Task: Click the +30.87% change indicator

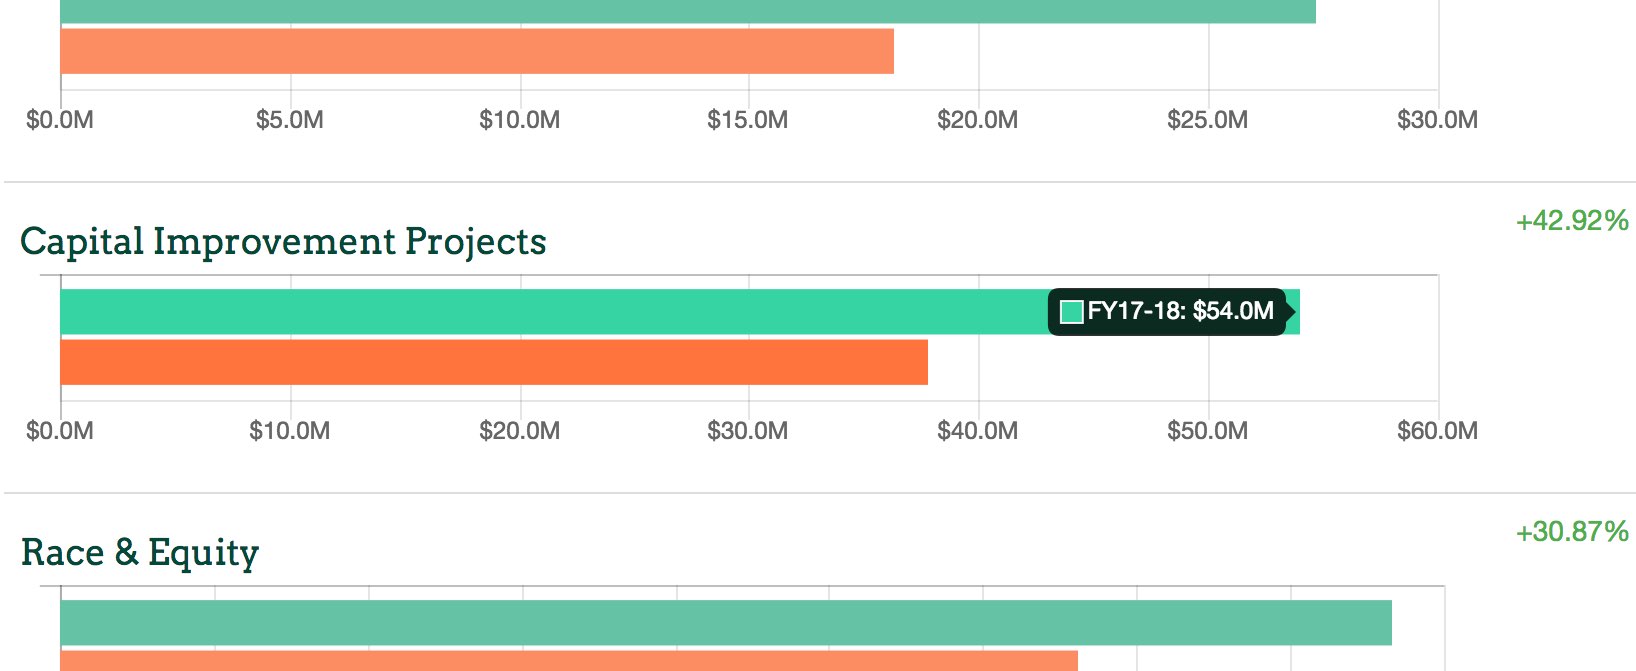Action: tap(1572, 532)
